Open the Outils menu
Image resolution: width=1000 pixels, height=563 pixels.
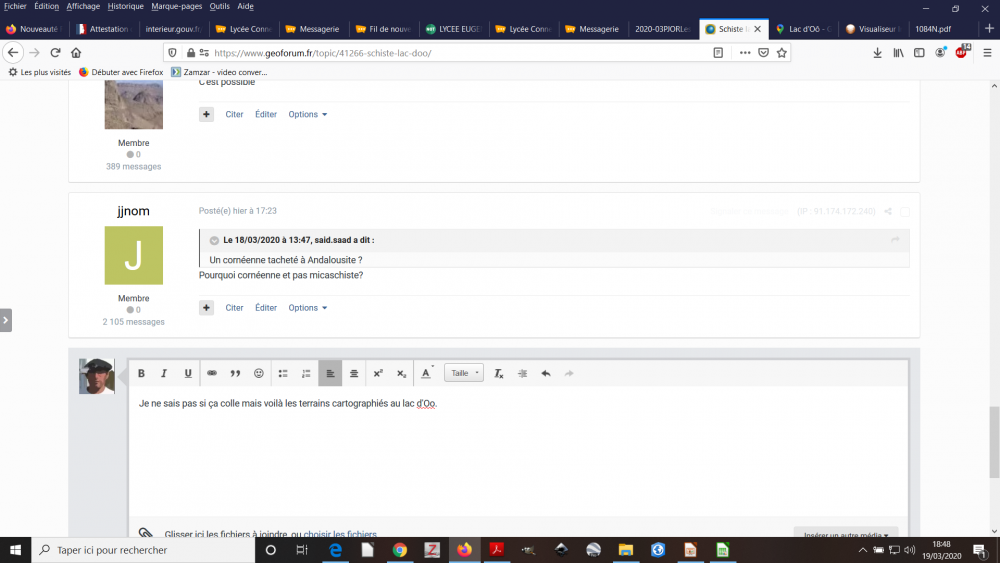click(219, 6)
